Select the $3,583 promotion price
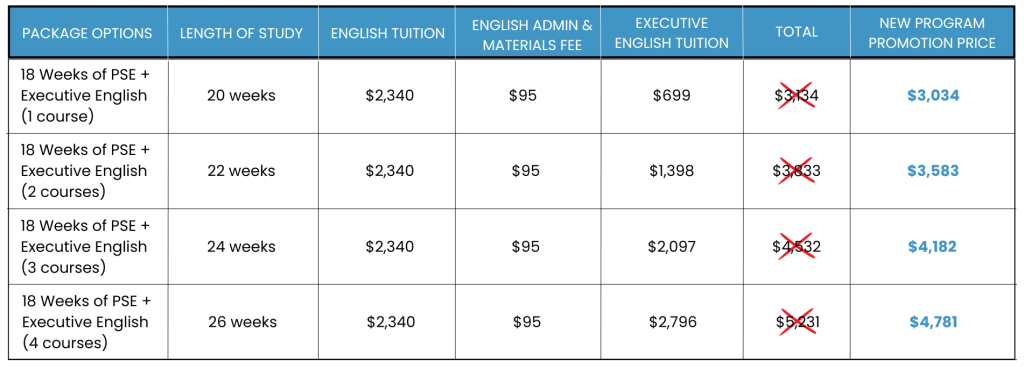 click(x=933, y=171)
